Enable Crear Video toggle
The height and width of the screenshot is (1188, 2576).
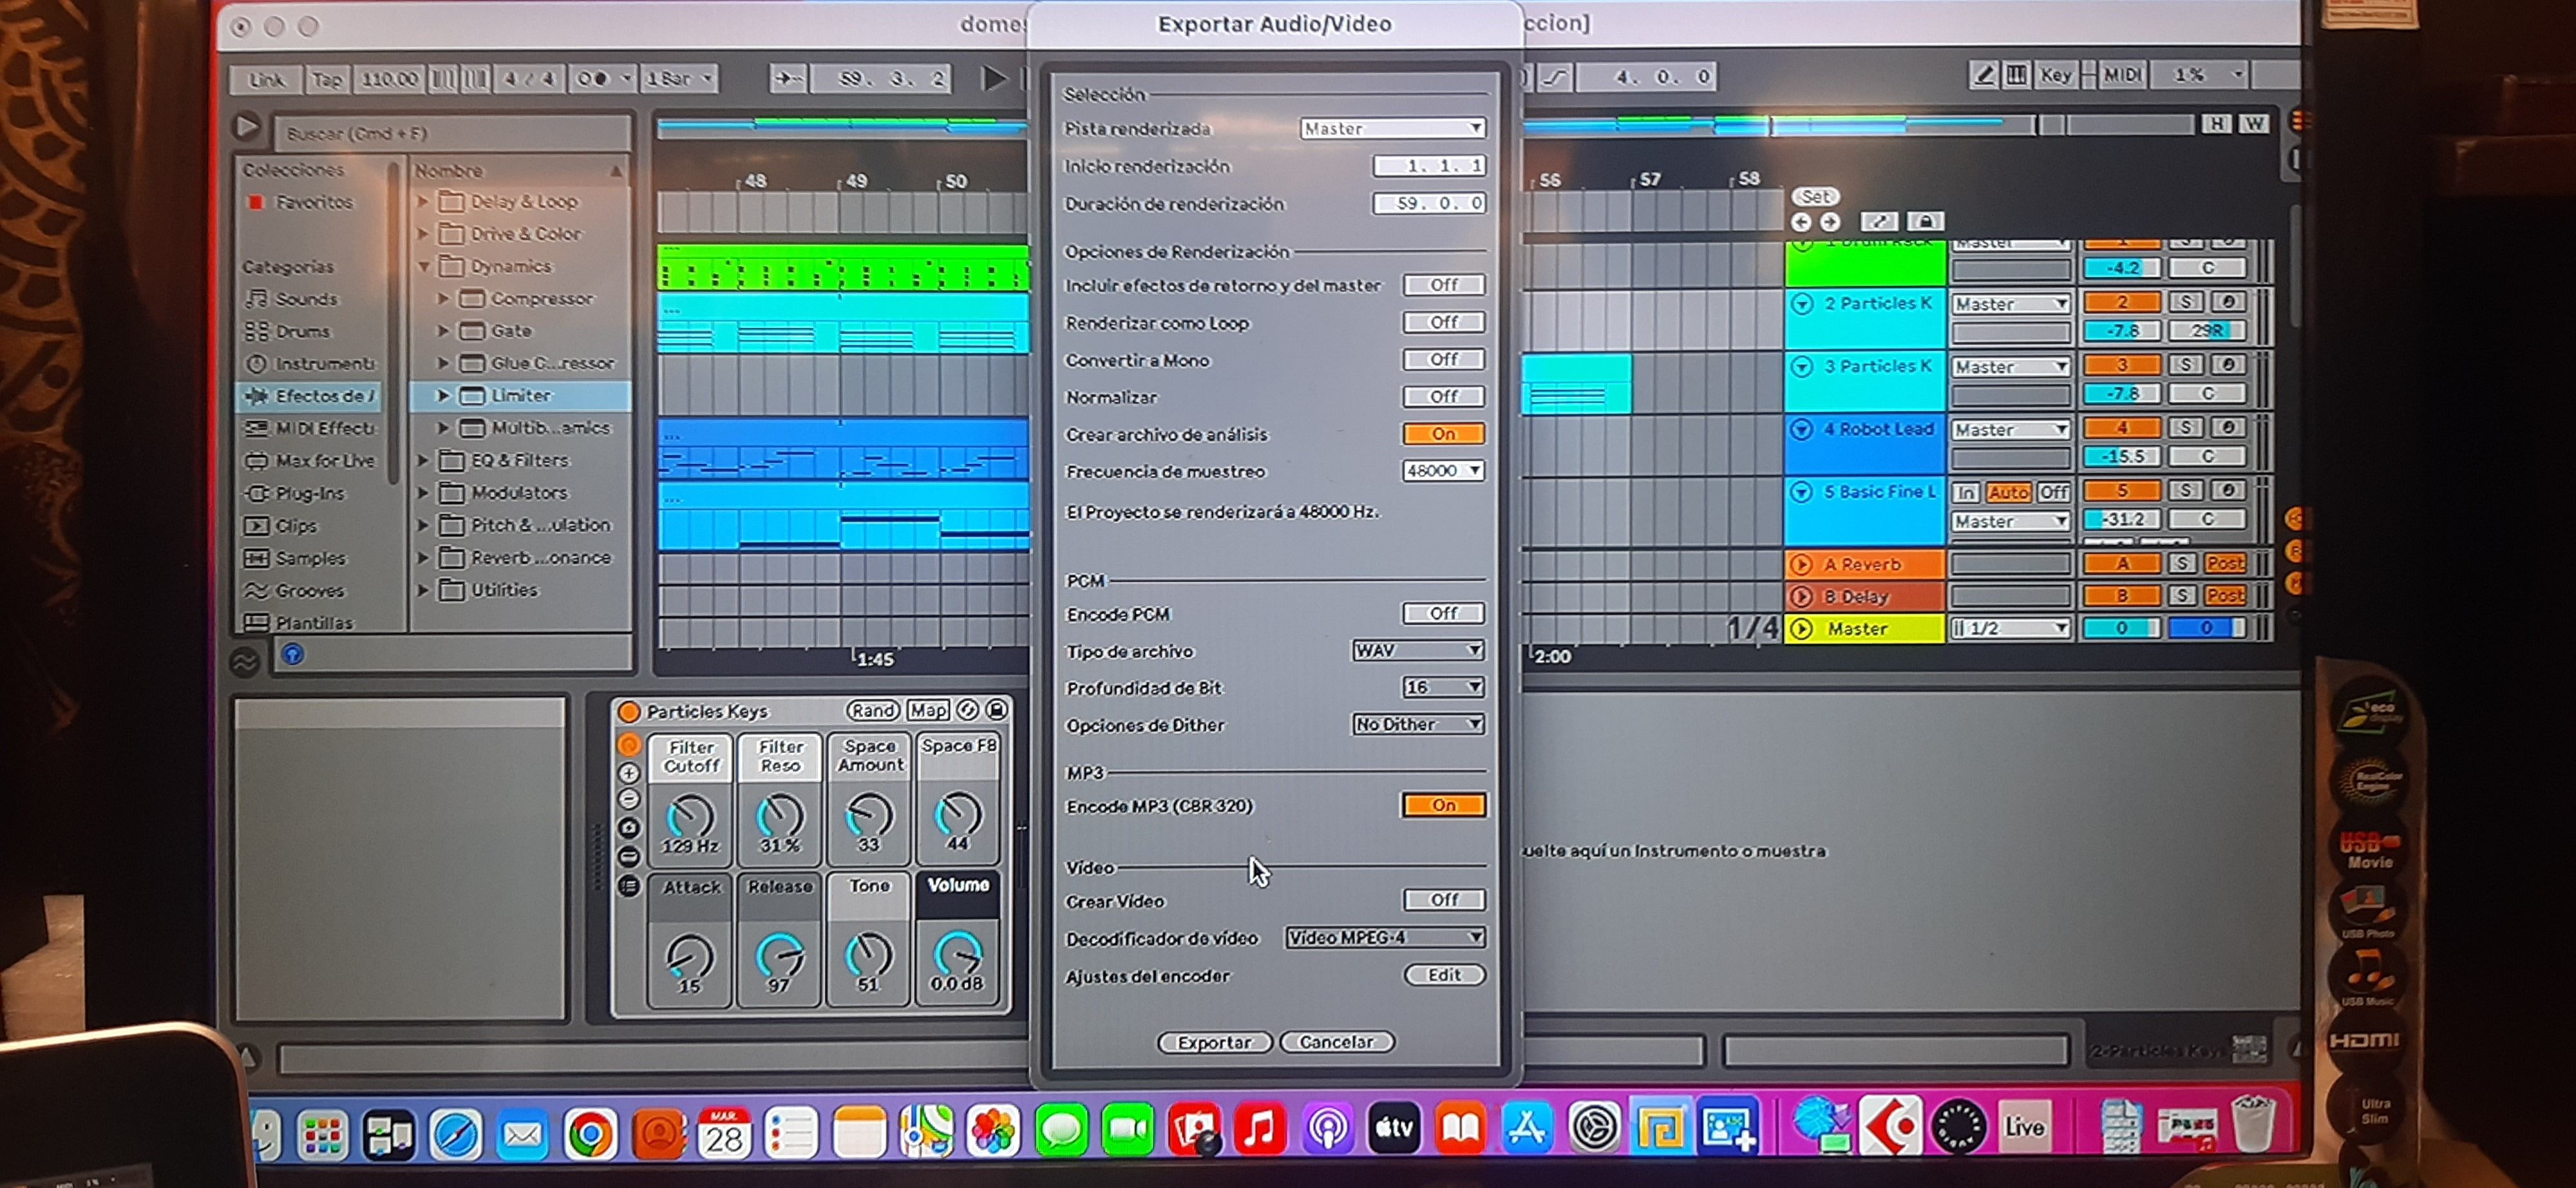pos(1444,900)
